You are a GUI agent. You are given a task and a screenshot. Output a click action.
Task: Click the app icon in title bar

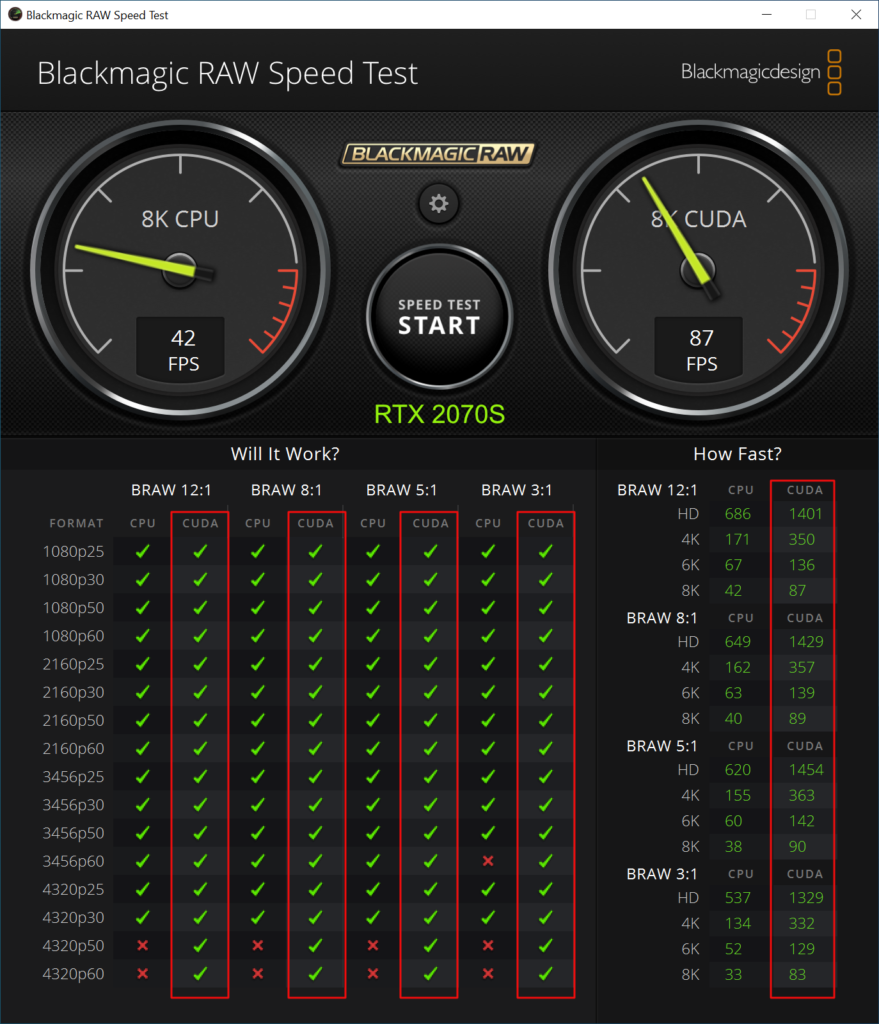point(14,14)
